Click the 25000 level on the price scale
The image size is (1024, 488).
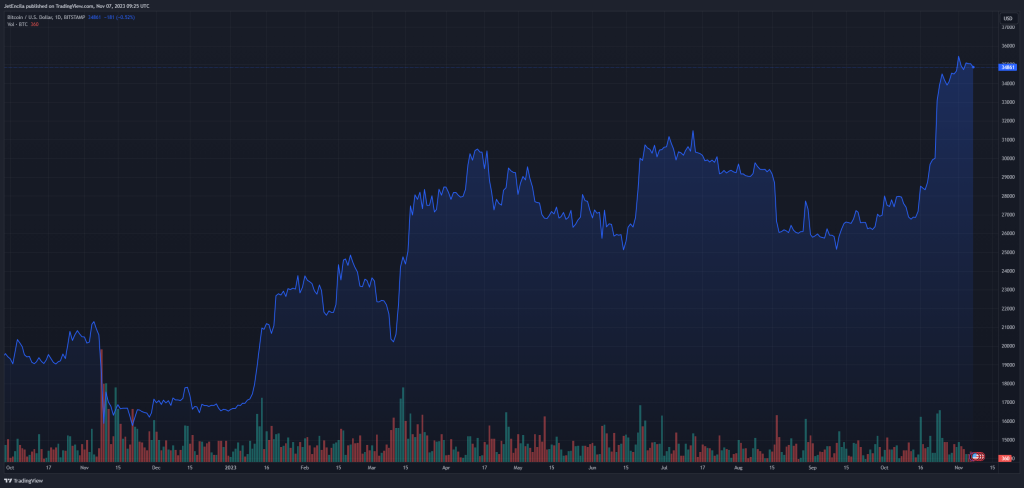[x=1008, y=252]
